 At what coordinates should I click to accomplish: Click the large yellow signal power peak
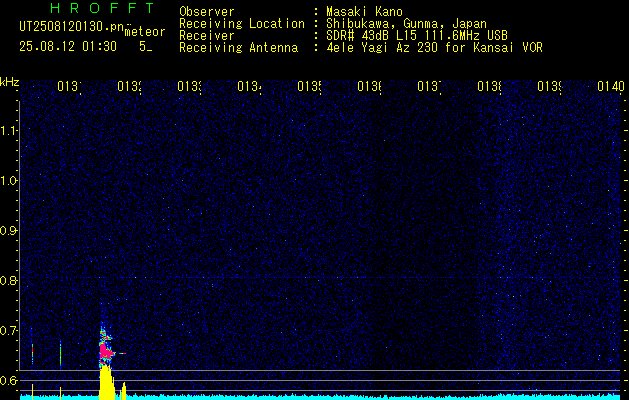[106, 382]
